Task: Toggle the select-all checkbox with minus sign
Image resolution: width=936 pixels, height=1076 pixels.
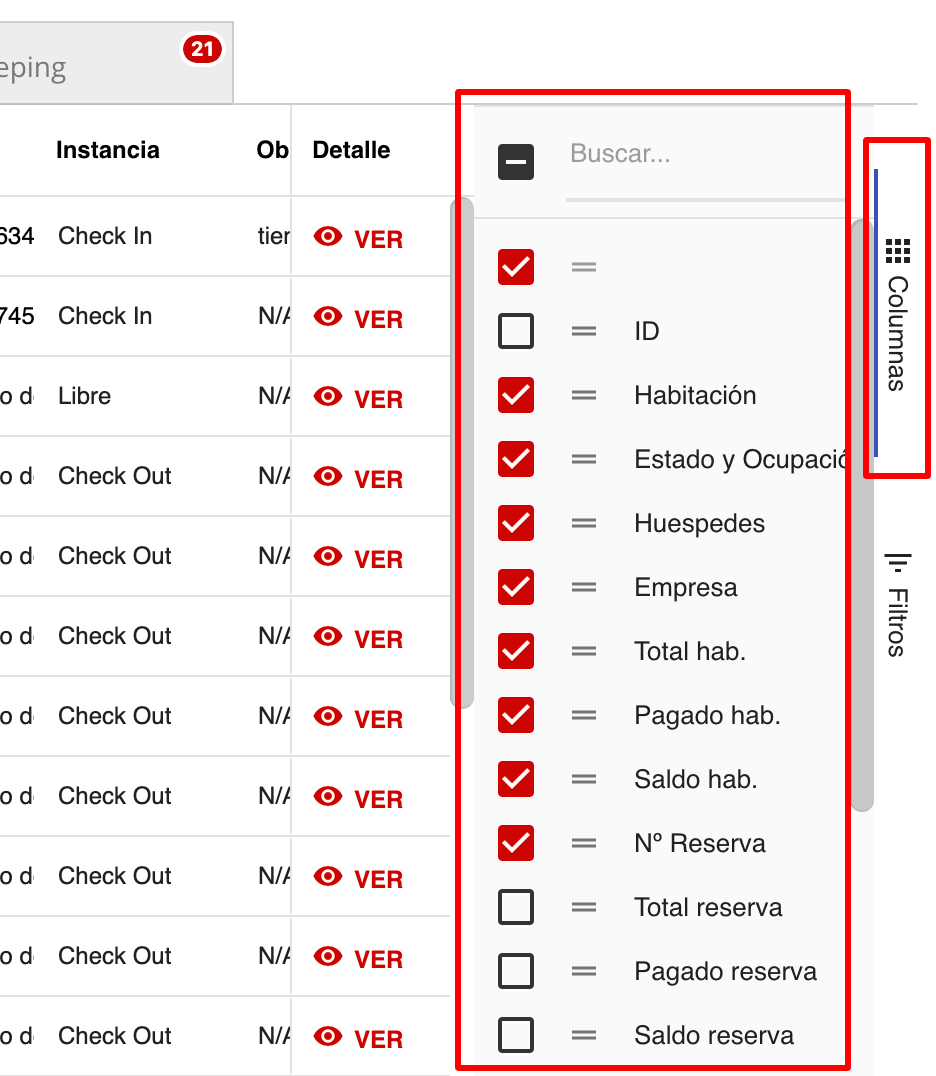Action: click(x=516, y=161)
